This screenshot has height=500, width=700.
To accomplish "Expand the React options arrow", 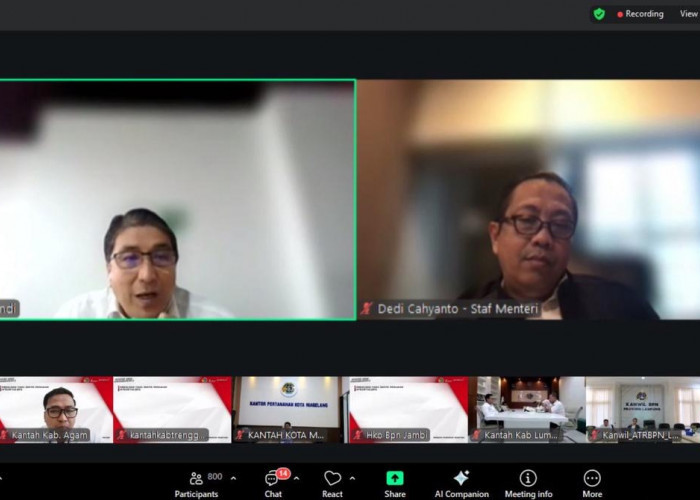I will [352, 478].
